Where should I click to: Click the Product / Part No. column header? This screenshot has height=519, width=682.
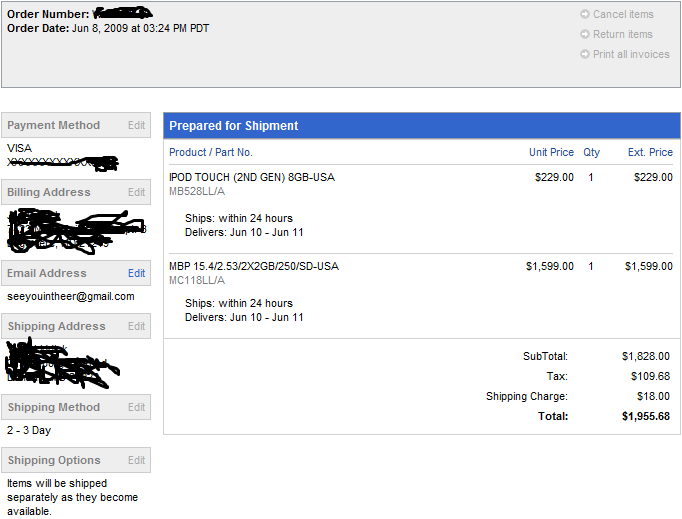tap(211, 152)
